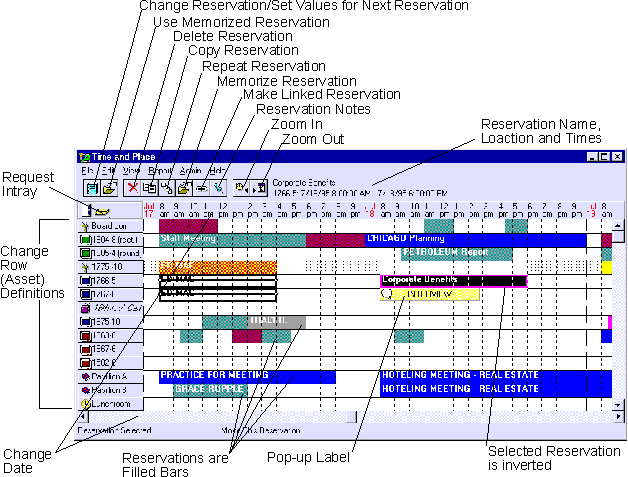Click the Zoom In toolbar icon

pos(240,187)
